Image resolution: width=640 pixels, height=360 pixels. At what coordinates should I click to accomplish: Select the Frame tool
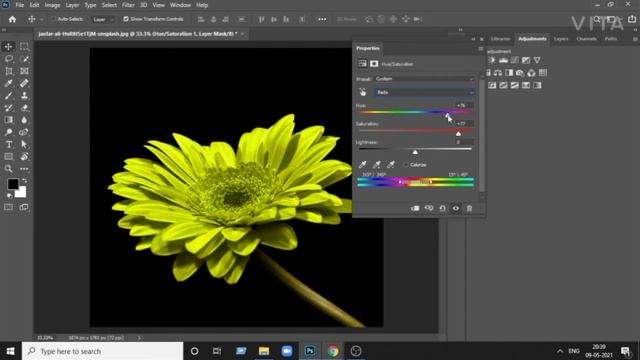(24, 71)
